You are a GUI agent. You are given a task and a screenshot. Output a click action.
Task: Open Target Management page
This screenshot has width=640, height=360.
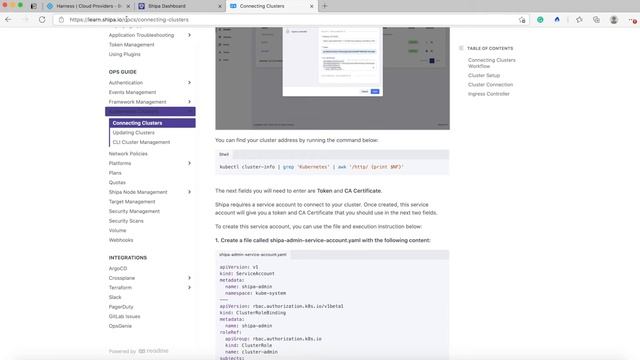pos(132,202)
